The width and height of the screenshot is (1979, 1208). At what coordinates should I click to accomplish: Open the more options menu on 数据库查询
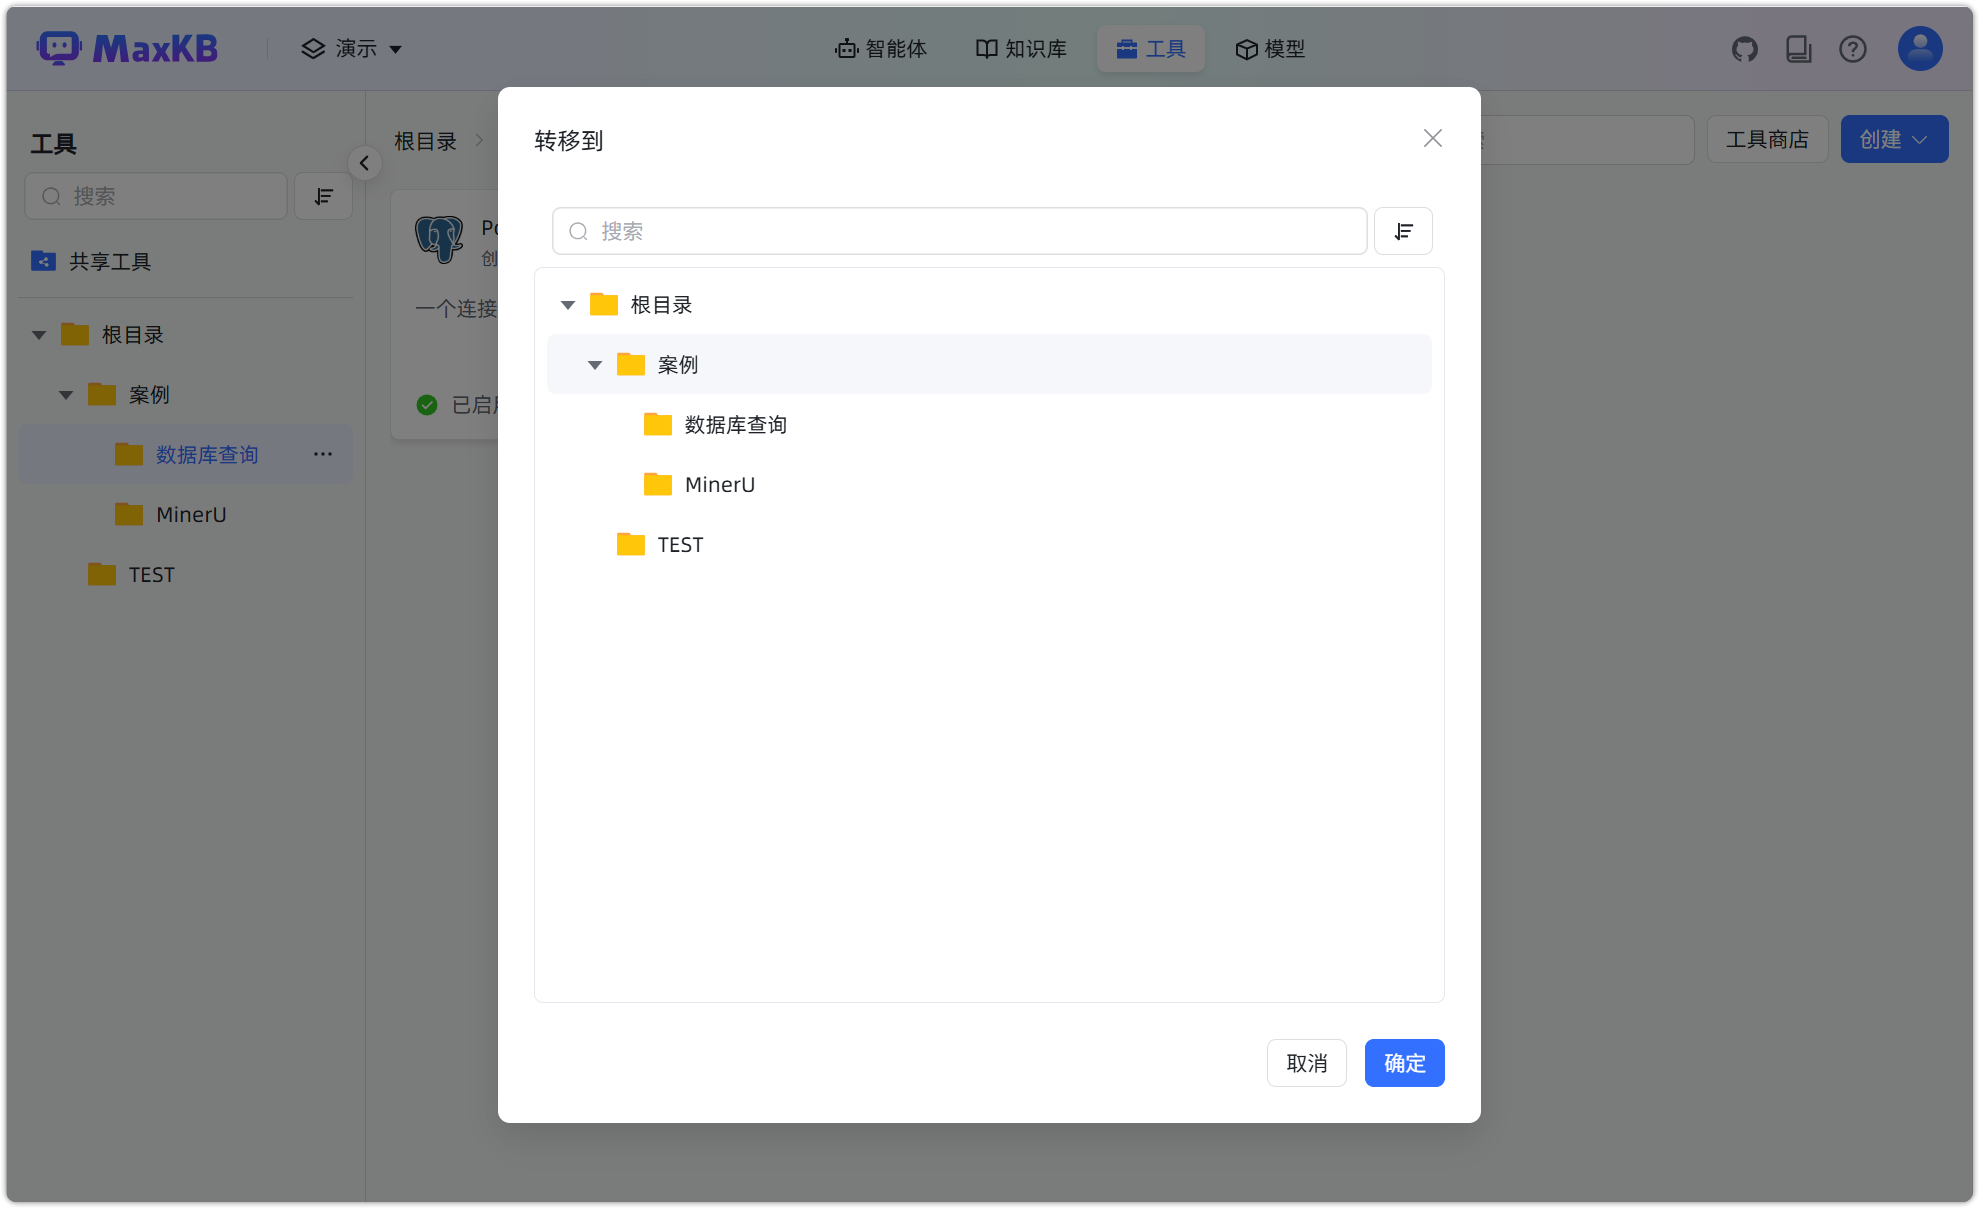tap(322, 454)
